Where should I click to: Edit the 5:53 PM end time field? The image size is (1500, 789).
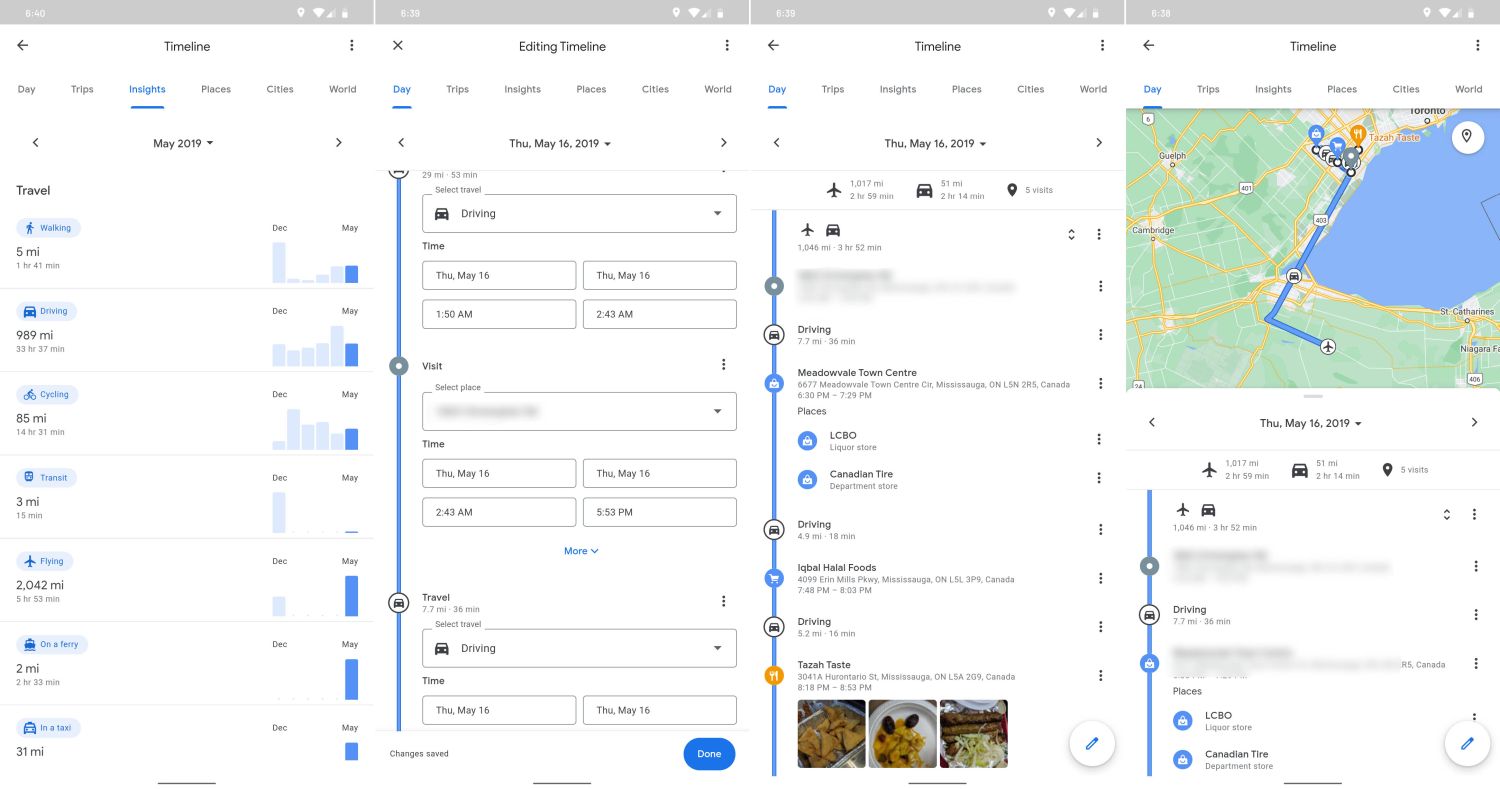(659, 512)
